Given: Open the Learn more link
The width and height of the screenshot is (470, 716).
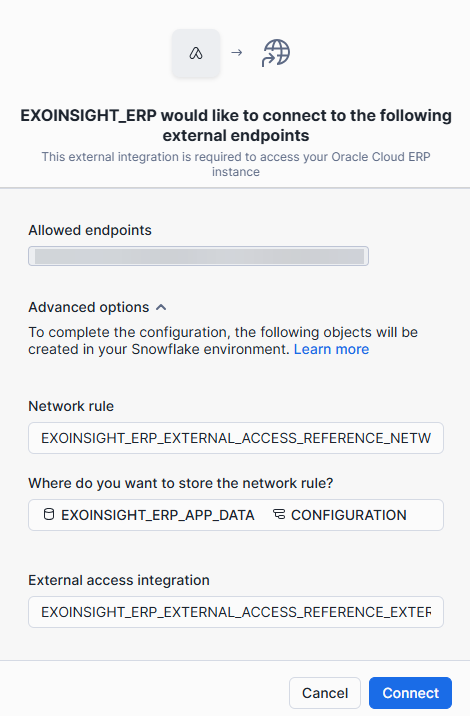Looking at the screenshot, I should pyautogui.click(x=331, y=349).
